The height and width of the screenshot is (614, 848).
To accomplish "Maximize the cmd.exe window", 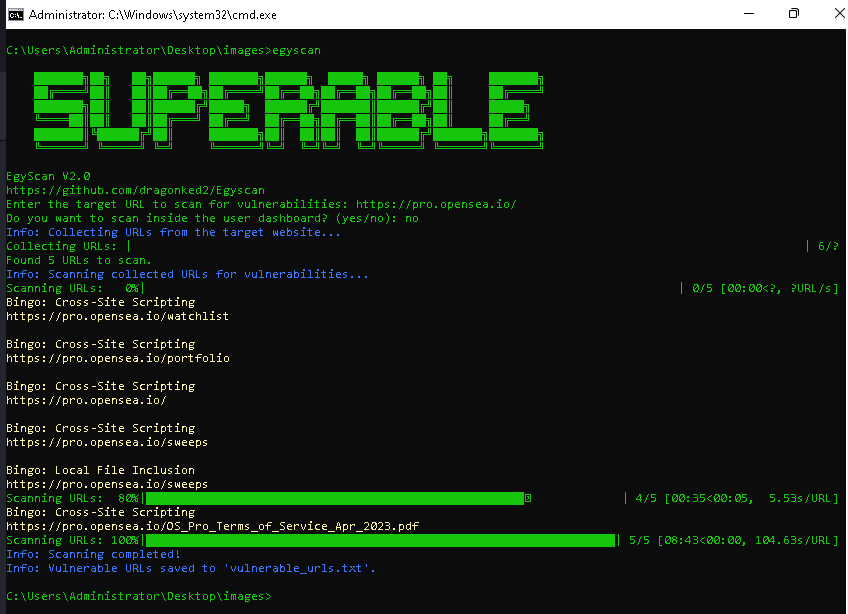I will click(x=794, y=14).
